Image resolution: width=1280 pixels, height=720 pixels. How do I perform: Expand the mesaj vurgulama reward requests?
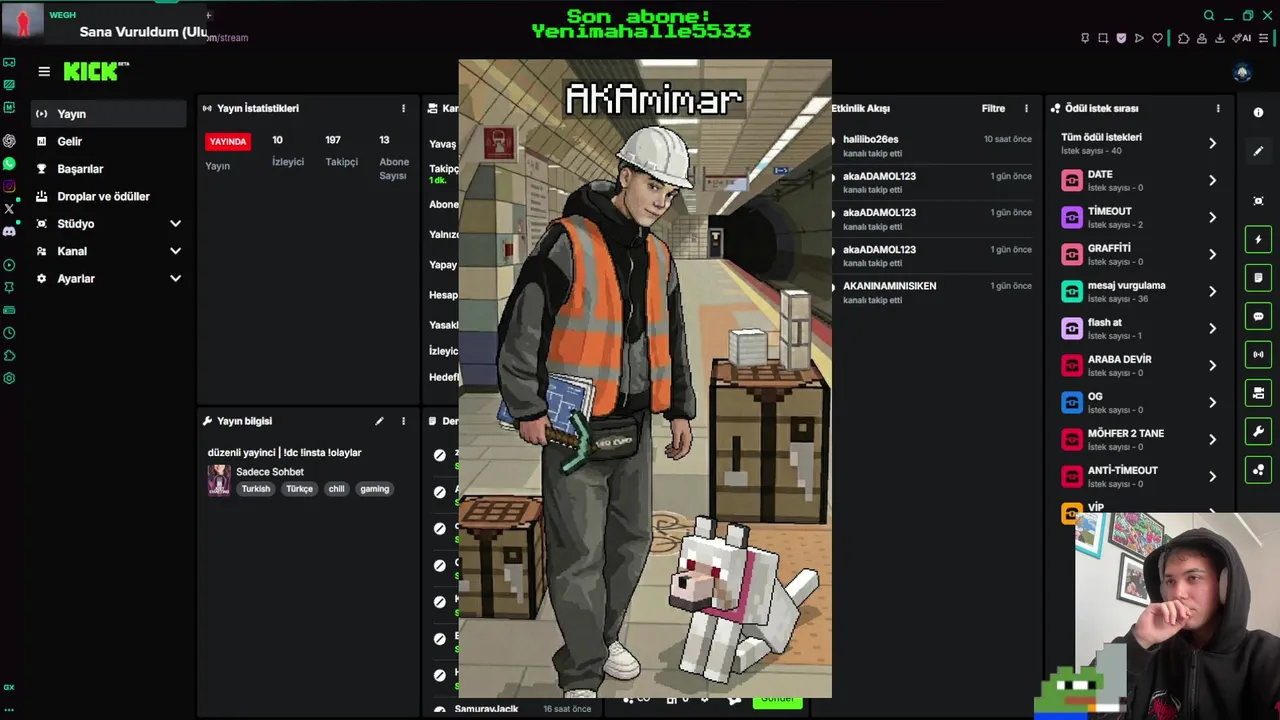point(1212,291)
